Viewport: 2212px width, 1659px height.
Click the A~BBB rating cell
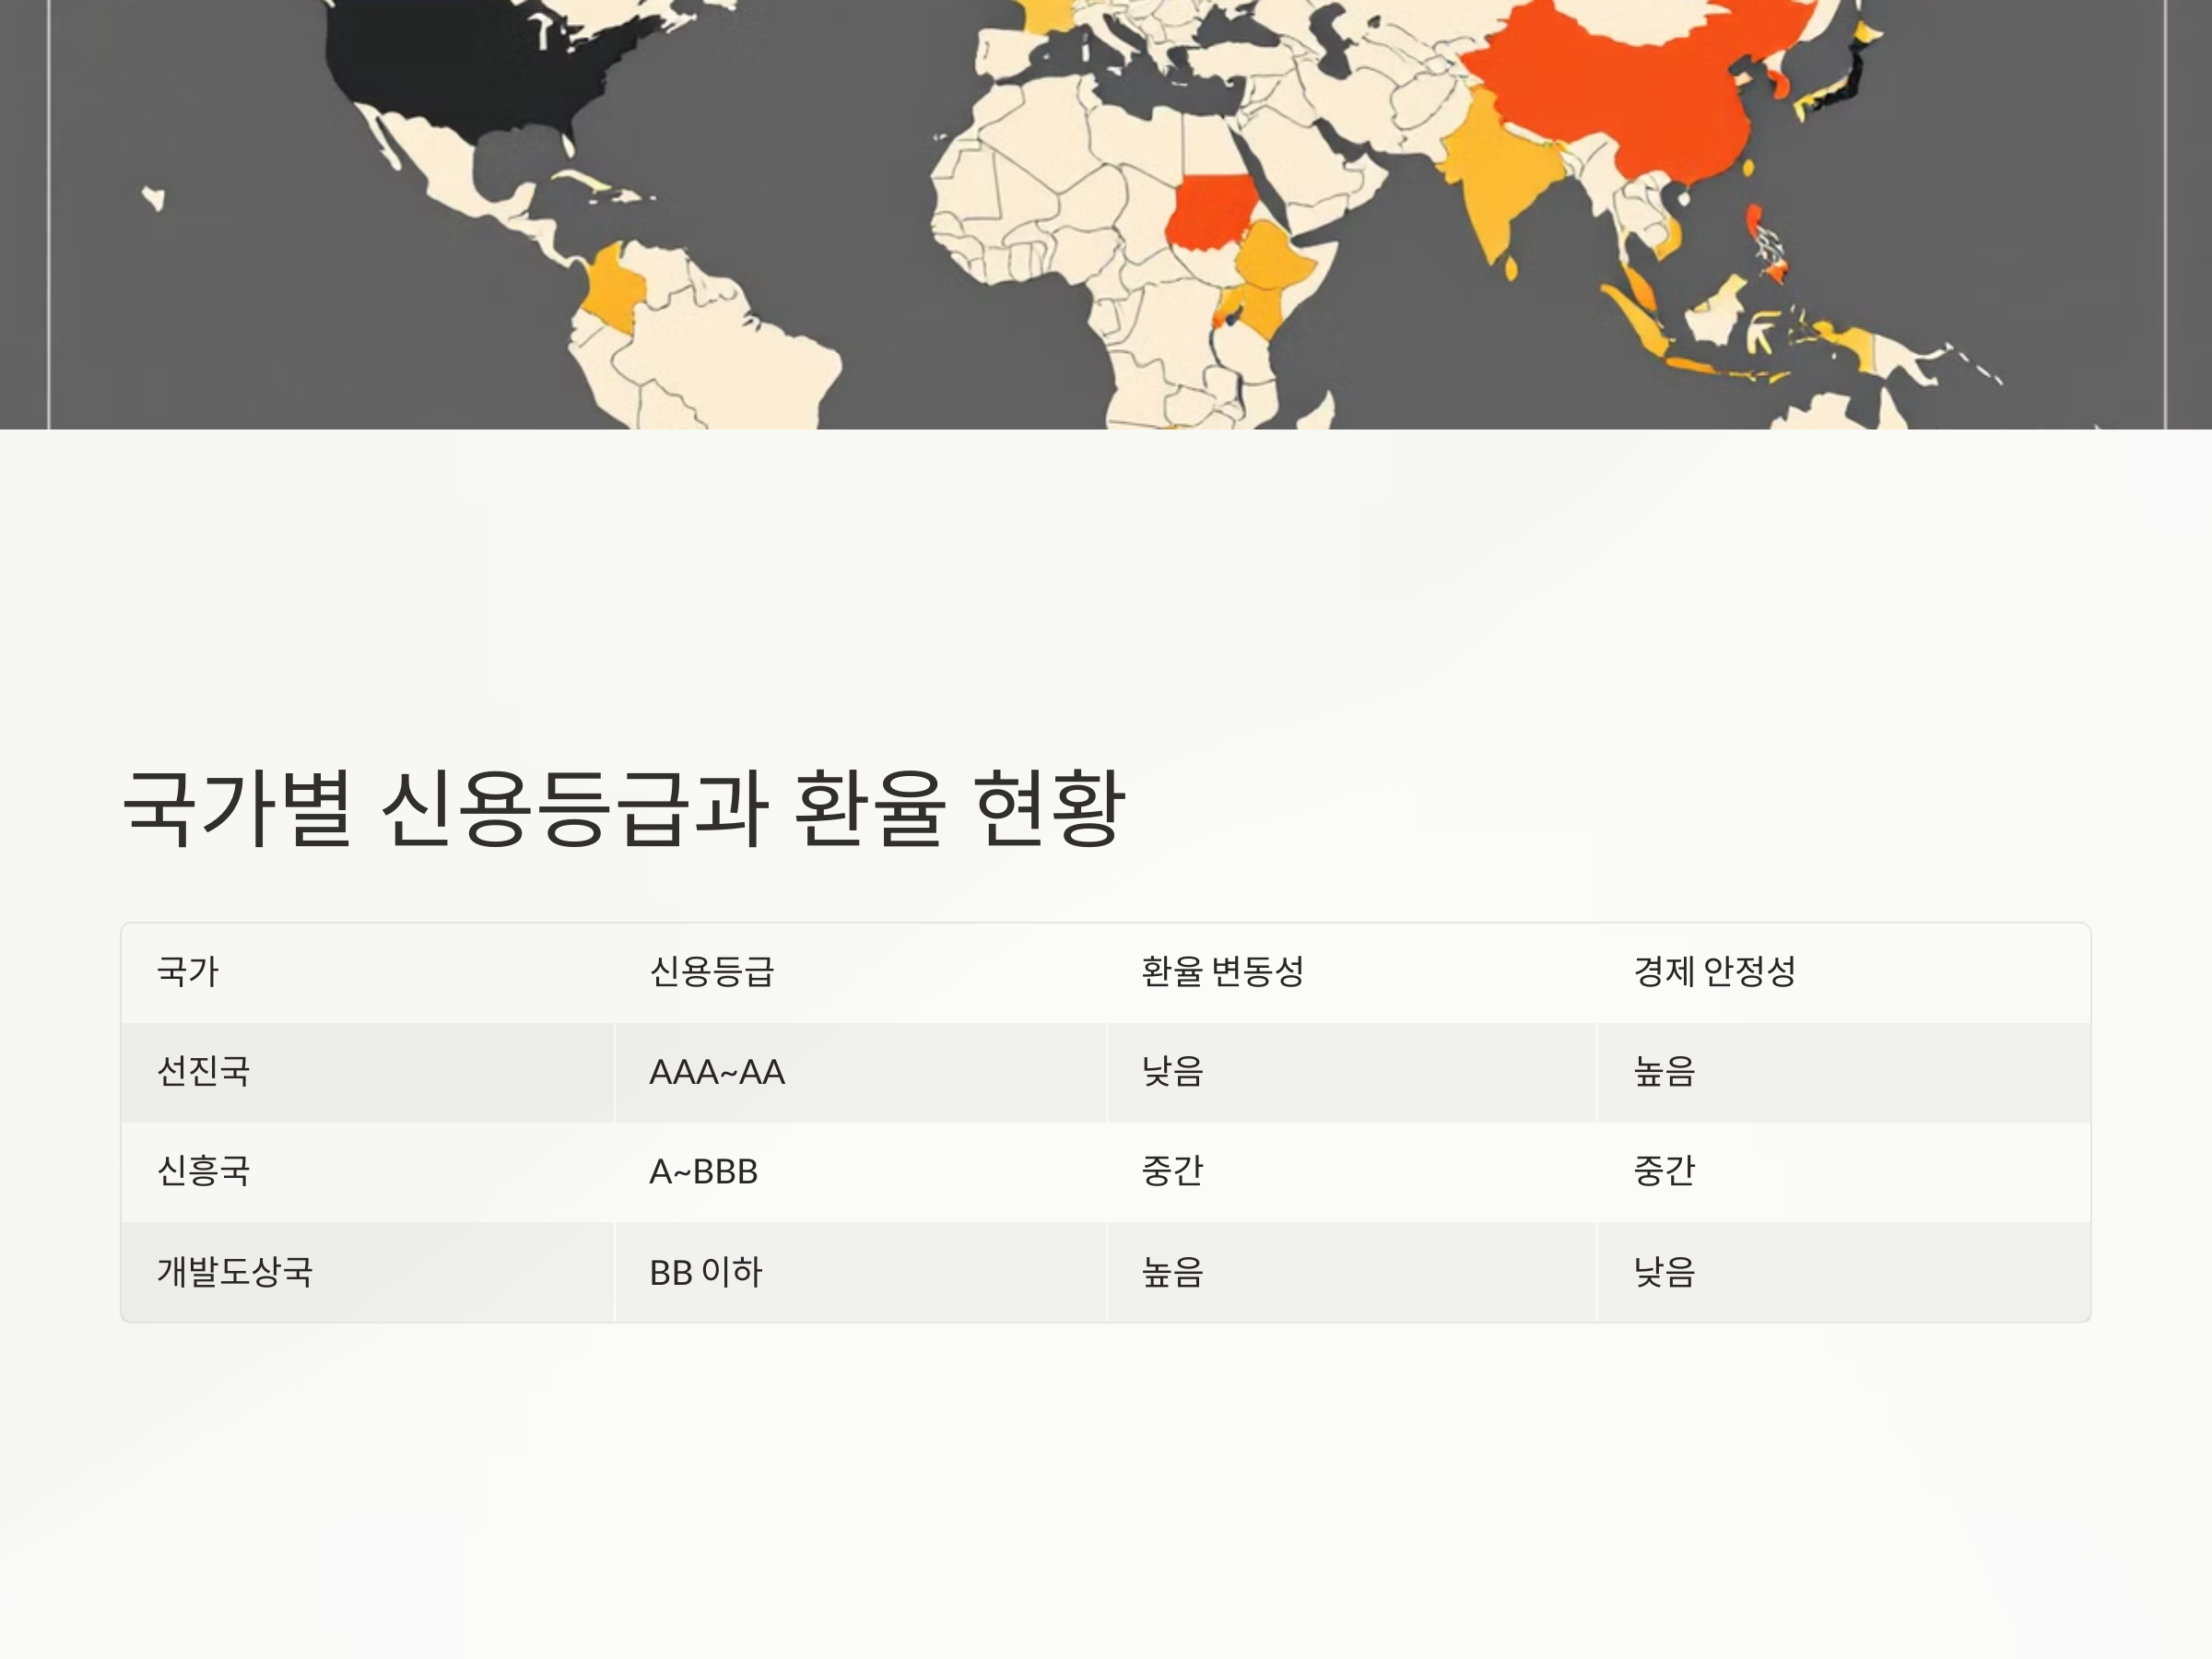(703, 1171)
